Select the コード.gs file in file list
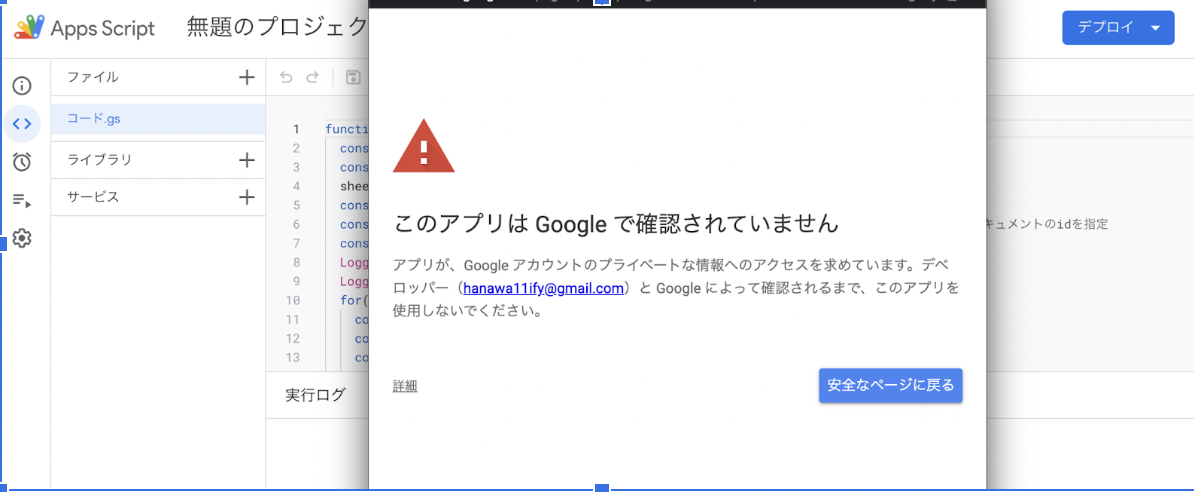Screen dimensions: 1194x492 click(x=95, y=119)
